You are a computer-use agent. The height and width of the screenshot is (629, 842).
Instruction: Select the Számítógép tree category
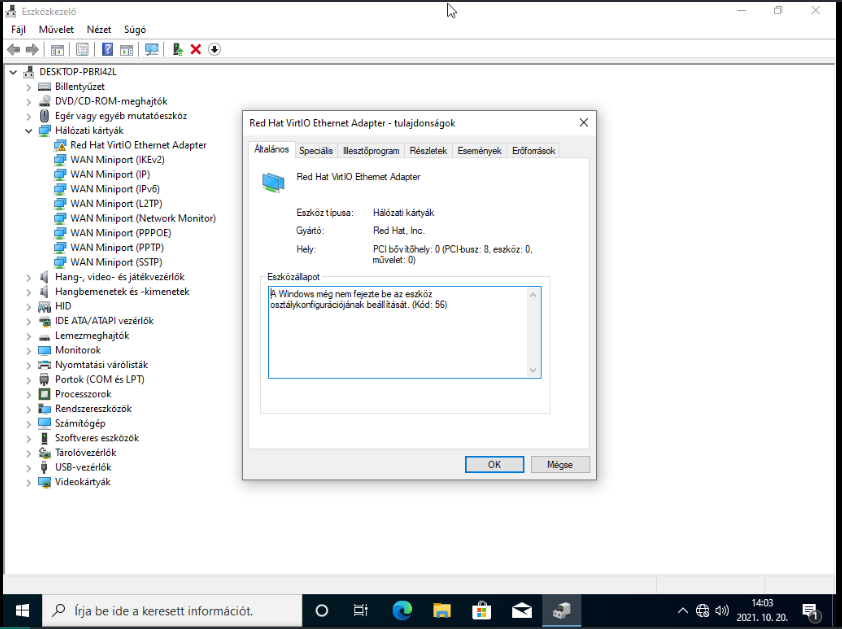[80, 423]
